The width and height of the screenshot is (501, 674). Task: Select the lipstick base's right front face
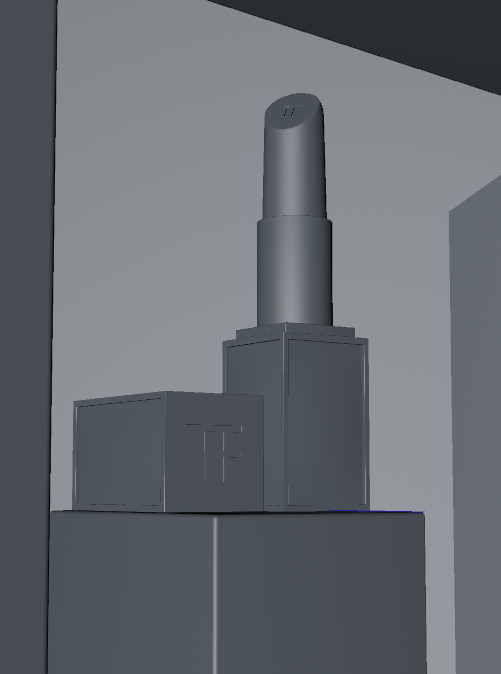pyautogui.click(x=327, y=422)
